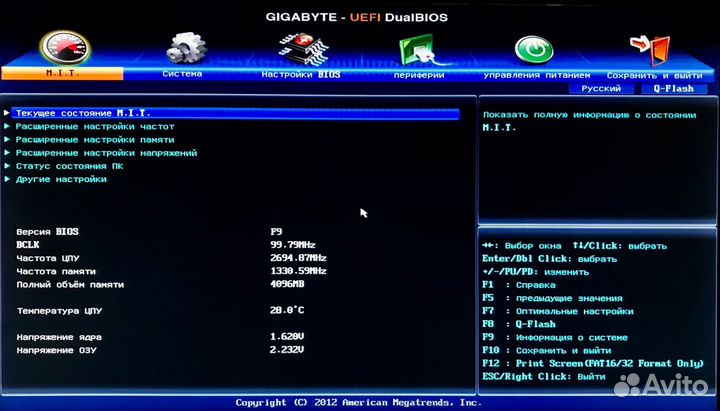Click the F8 Q-Flash help line
Image resolution: width=720 pixels, height=411 pixels.
tap(519, 324)
